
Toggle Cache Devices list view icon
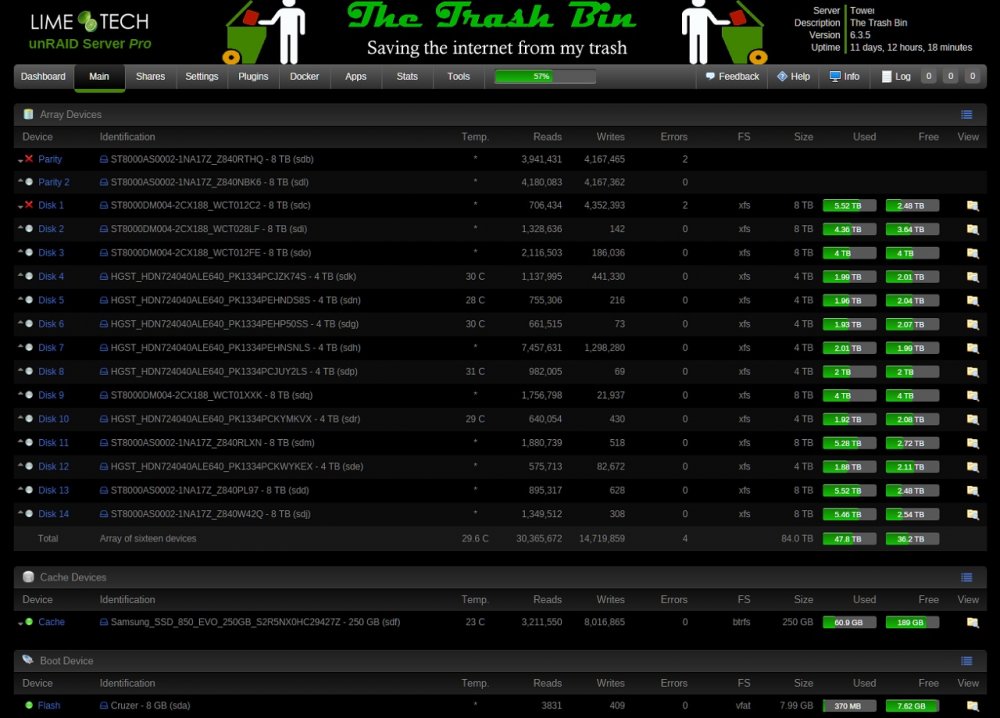[x=966, y=578]
